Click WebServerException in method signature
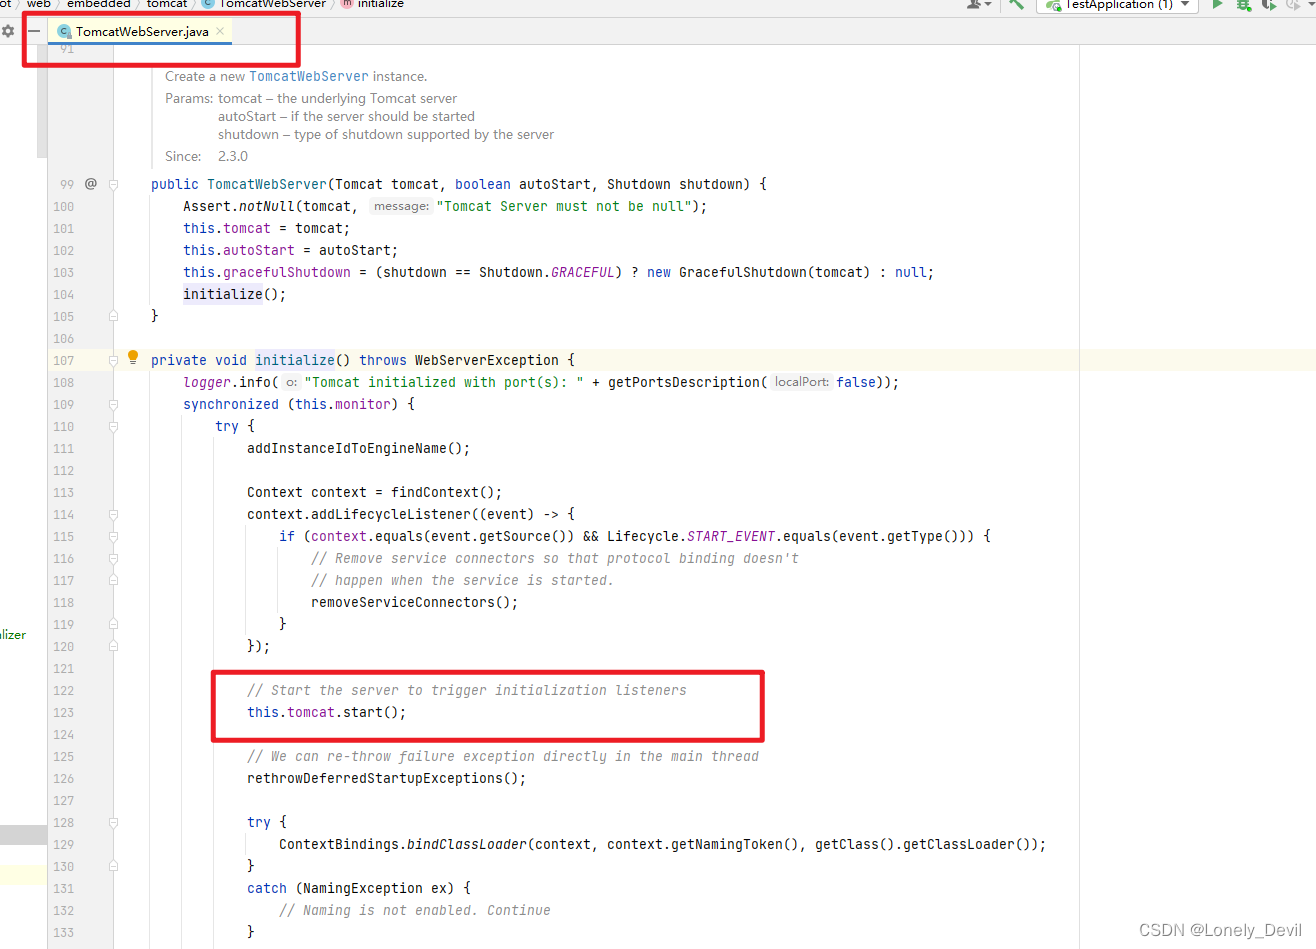The image size is (1316, 949). click(487, 360)
